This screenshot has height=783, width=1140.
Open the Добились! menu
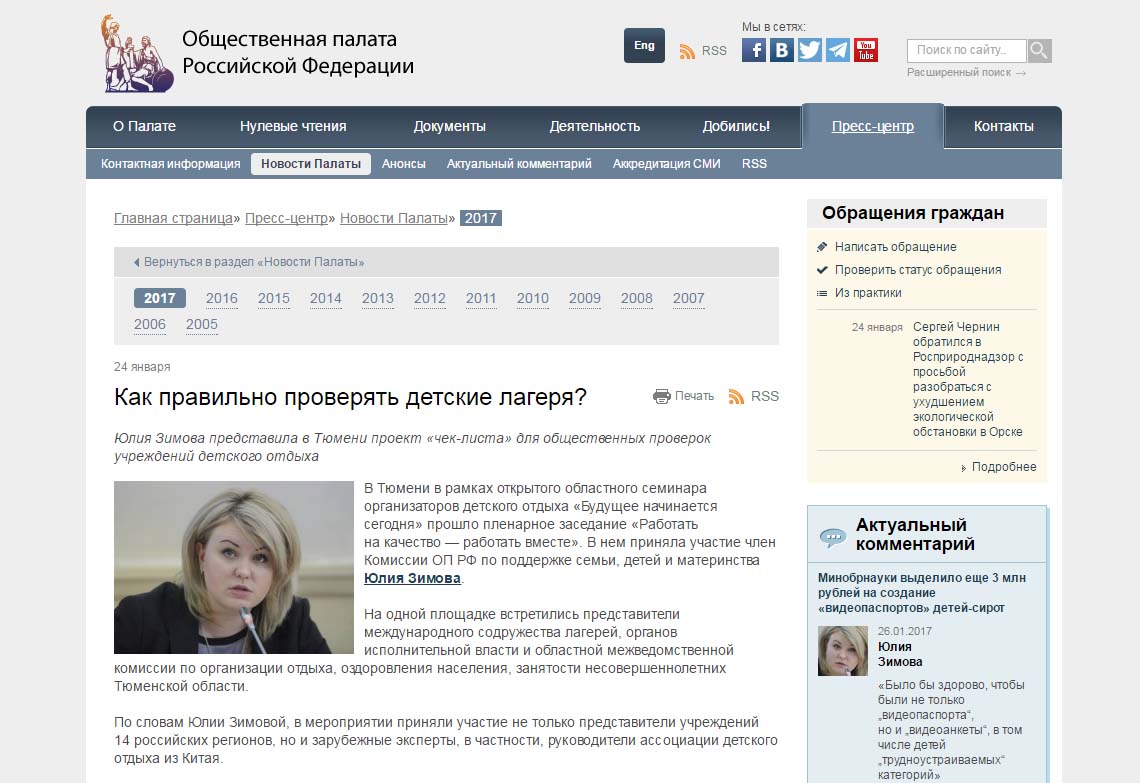tap(736, 127)
